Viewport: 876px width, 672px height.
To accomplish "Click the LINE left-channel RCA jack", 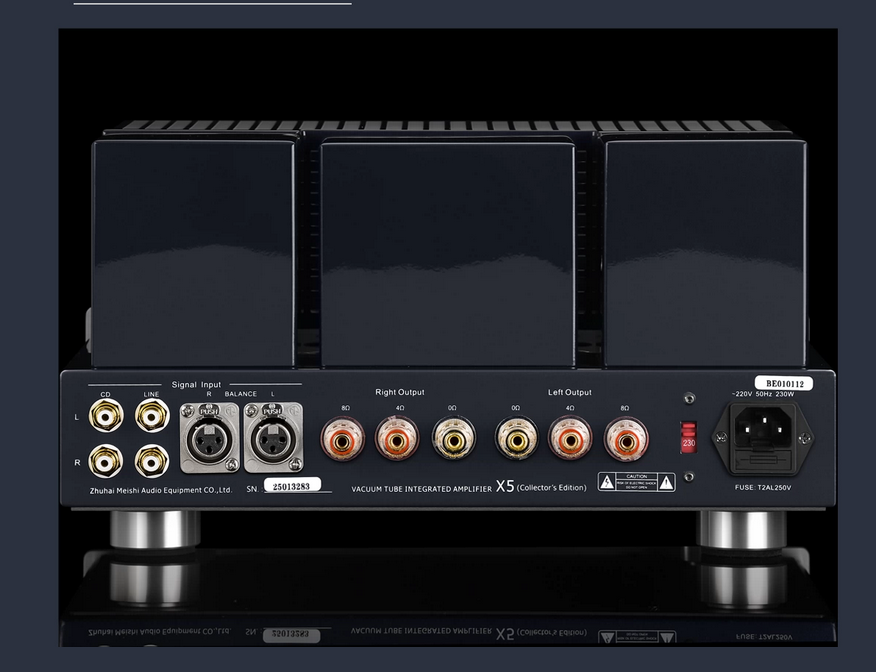I will 152,416.
